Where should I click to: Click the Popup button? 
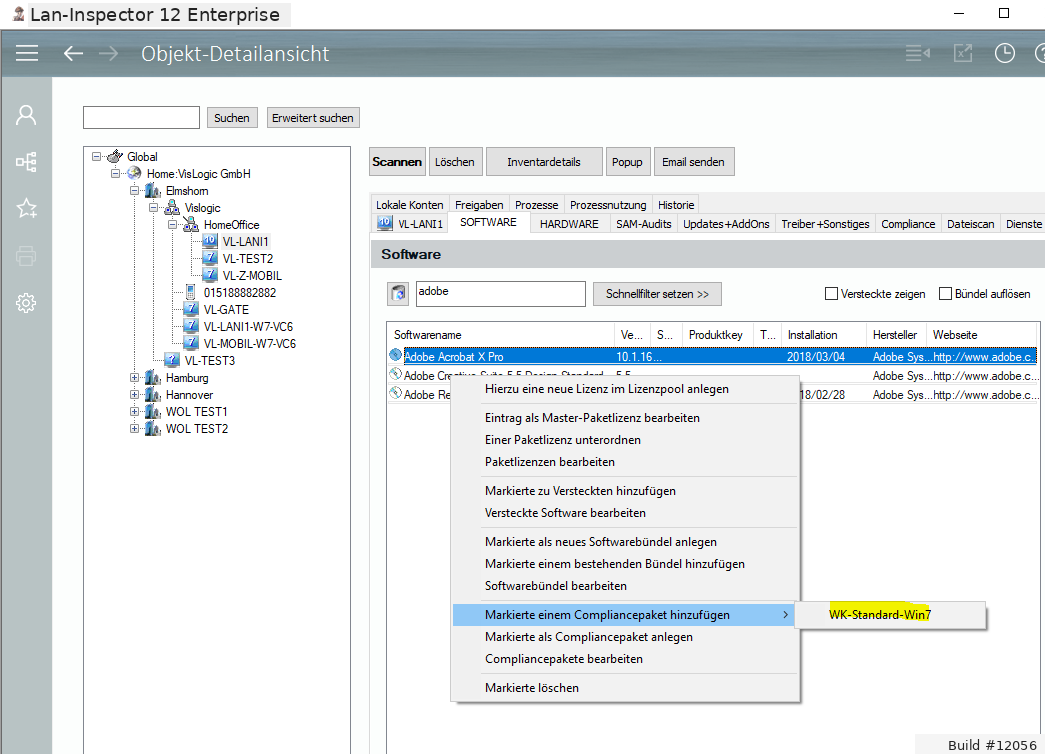[x=627, y=162]
